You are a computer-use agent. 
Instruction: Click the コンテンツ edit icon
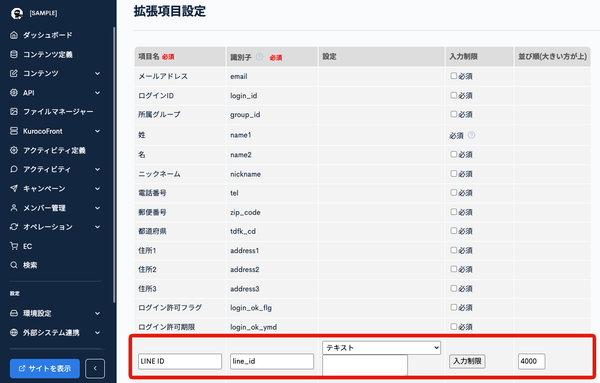pos(14,73)
